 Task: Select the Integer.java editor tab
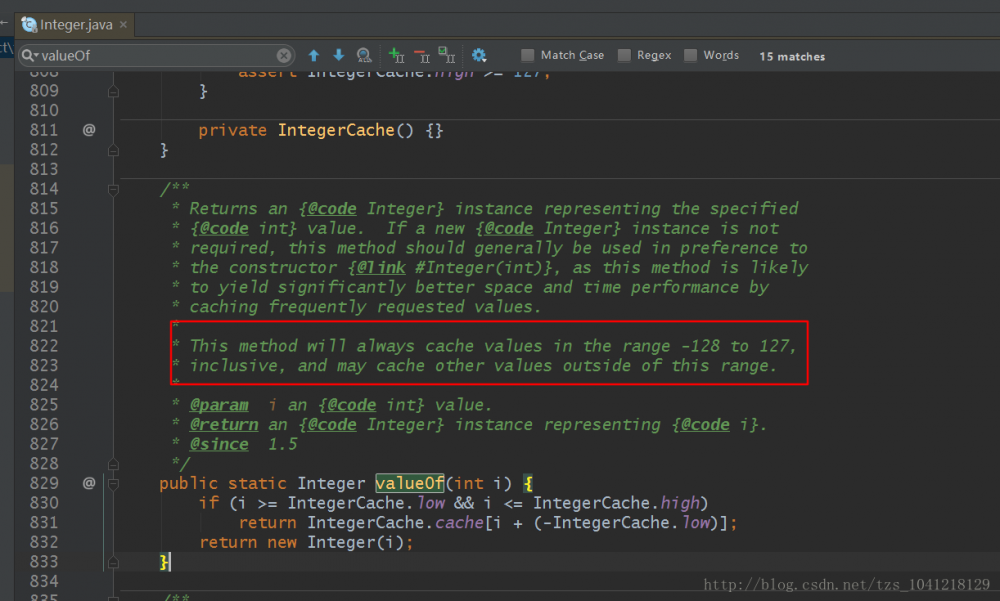point(75,24)
